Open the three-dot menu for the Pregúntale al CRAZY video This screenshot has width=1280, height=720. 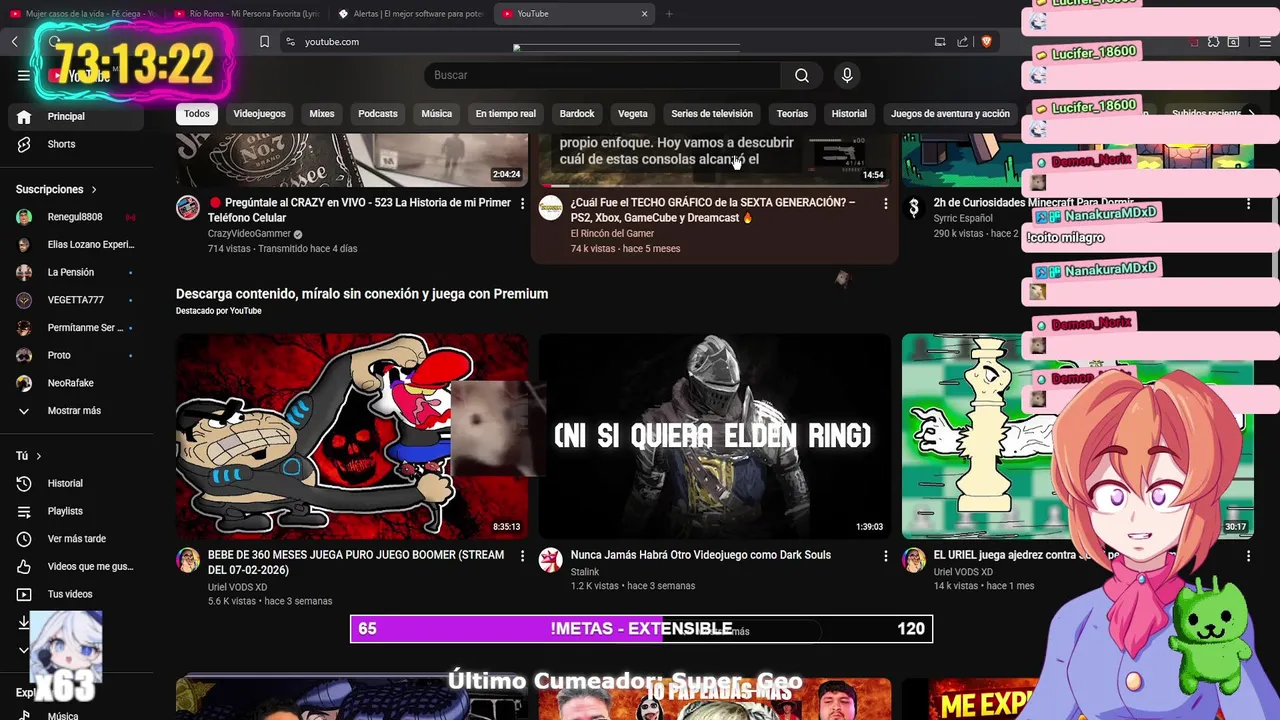(x=522, y=203)
